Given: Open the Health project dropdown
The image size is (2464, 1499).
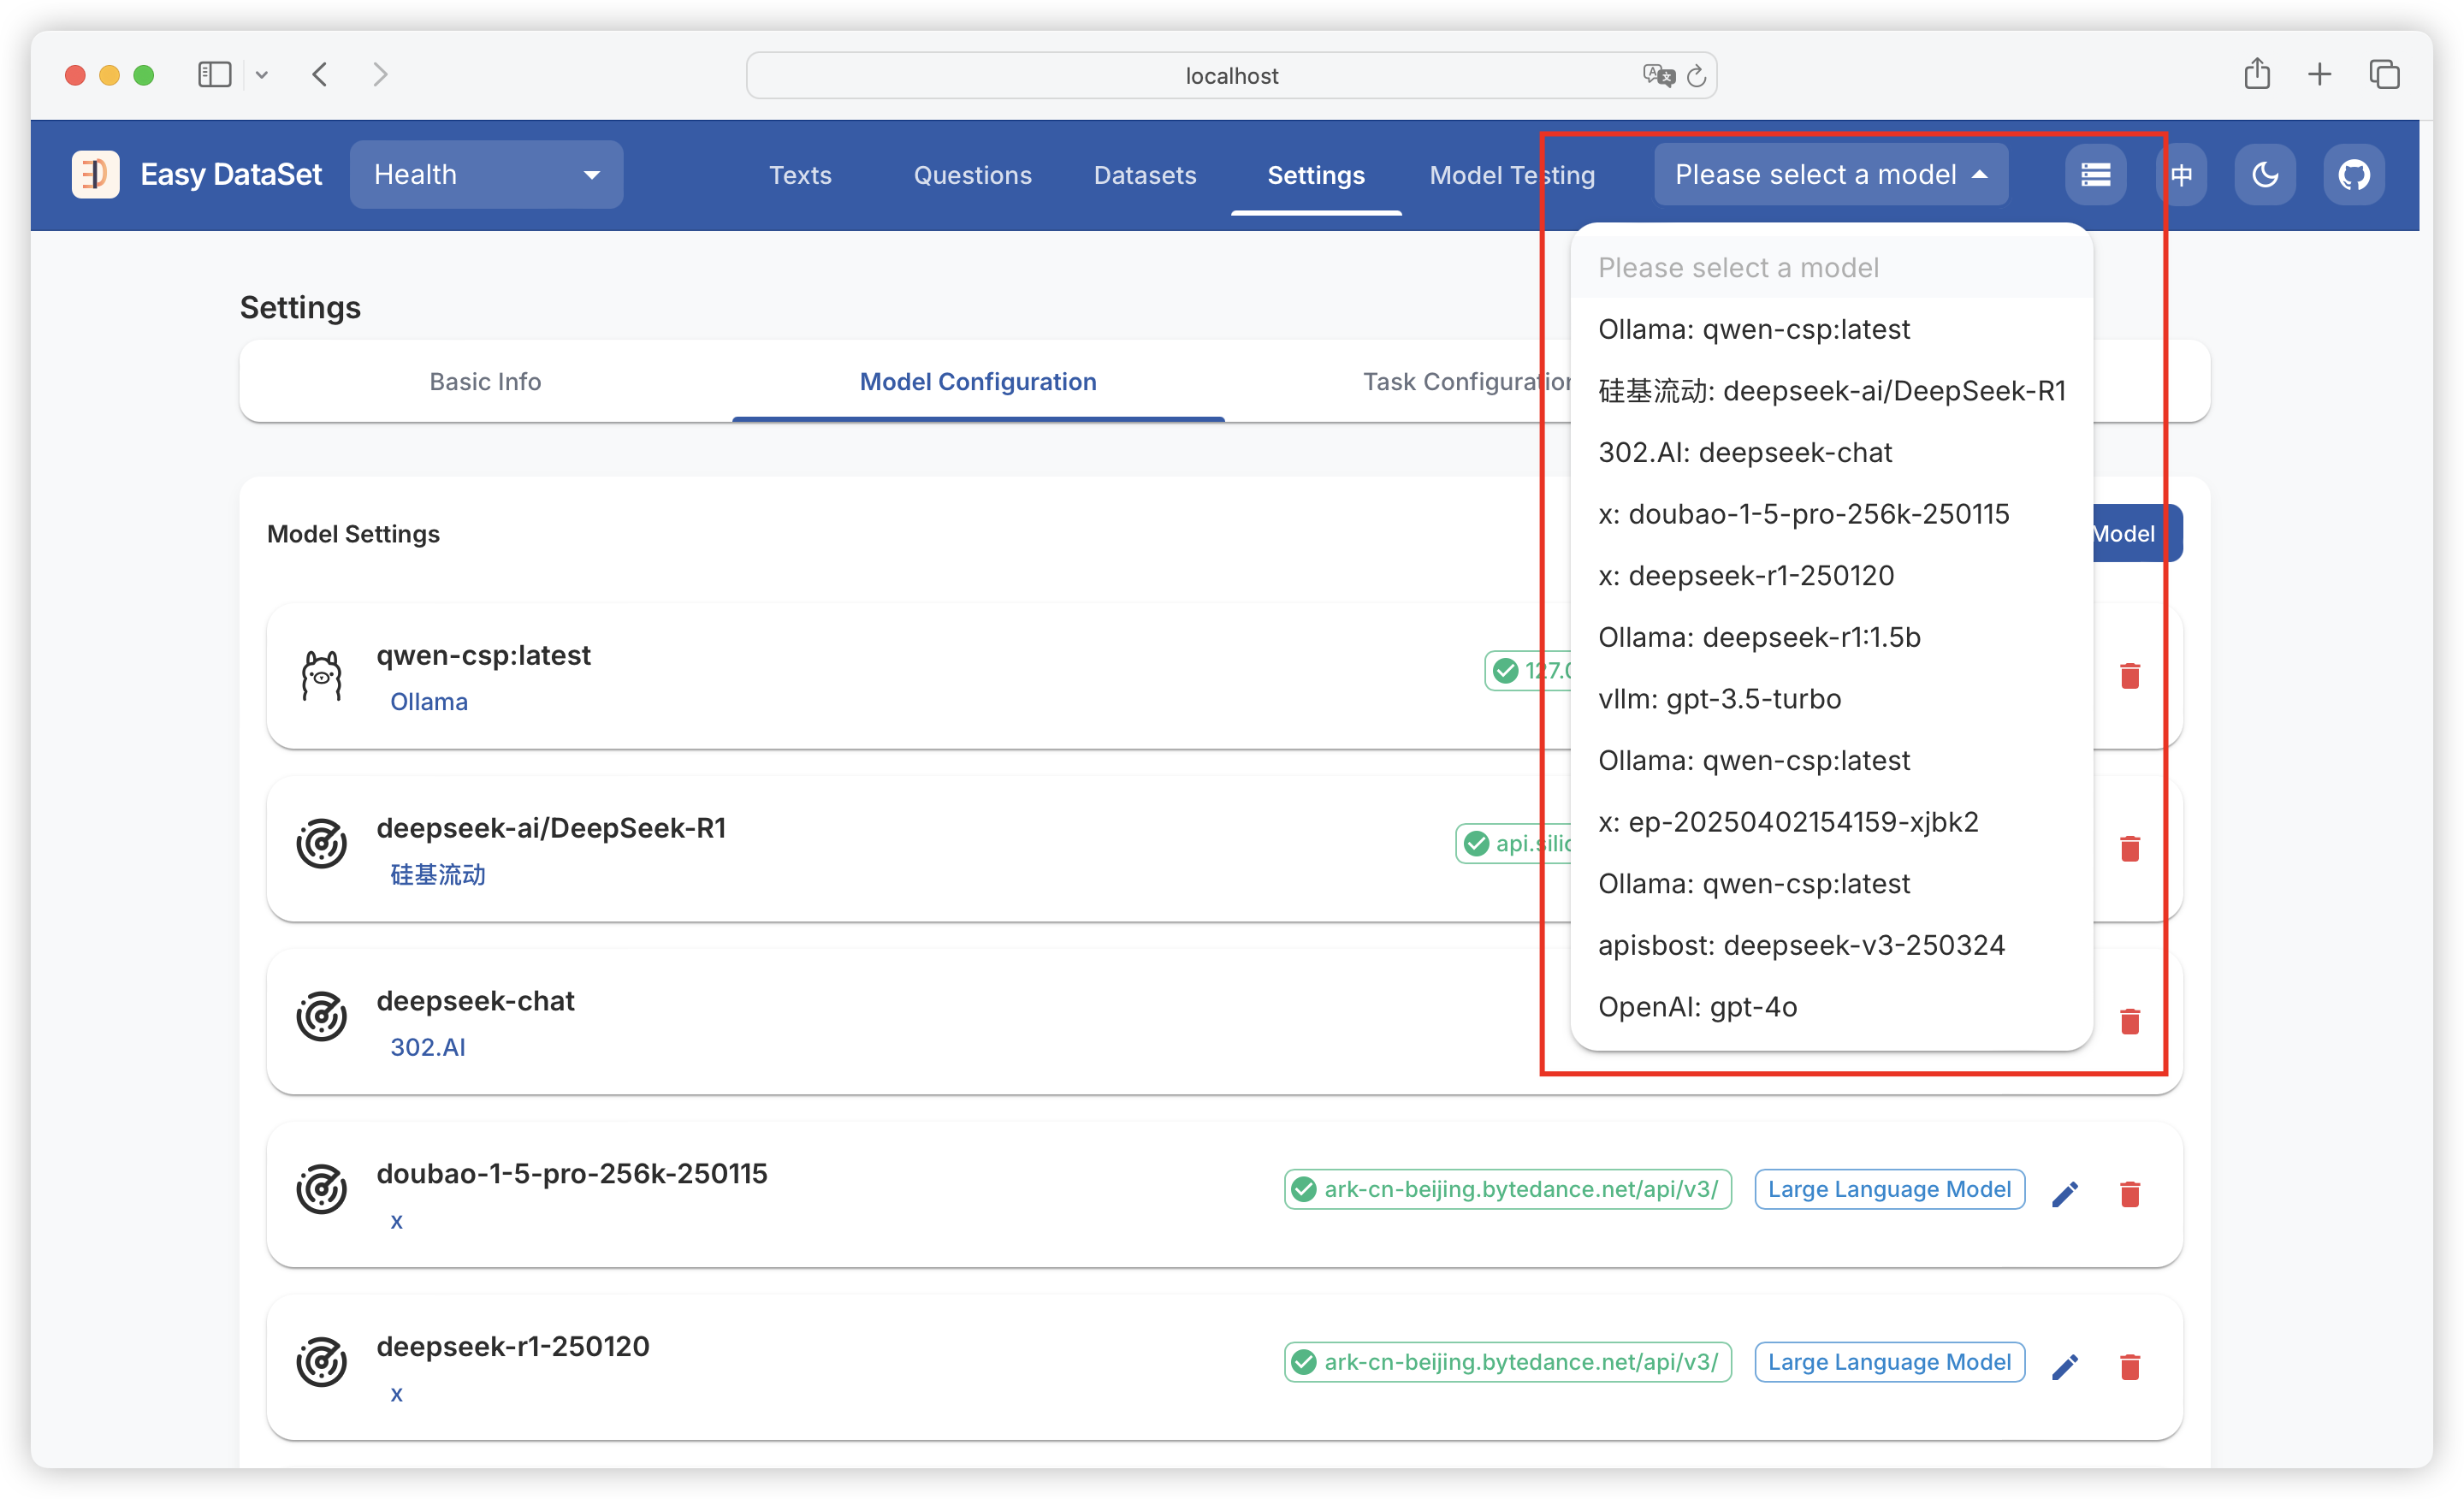Looking at the screenshot, I should (x=486, y=175).
